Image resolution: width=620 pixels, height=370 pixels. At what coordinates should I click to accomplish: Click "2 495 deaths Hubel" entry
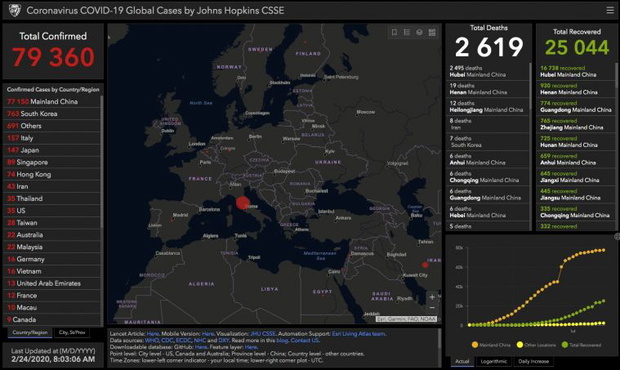(x=488, y=72)
